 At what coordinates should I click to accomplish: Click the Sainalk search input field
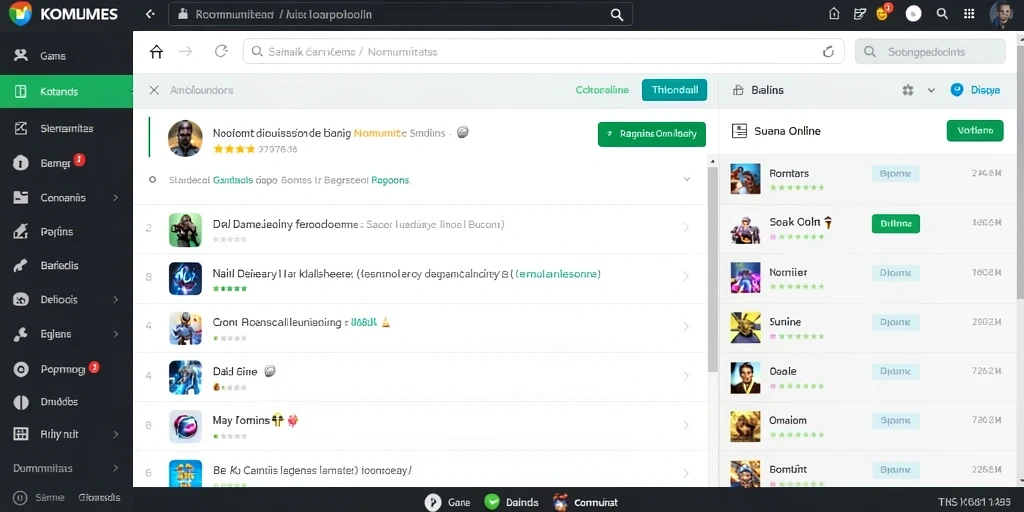point(543,52)
